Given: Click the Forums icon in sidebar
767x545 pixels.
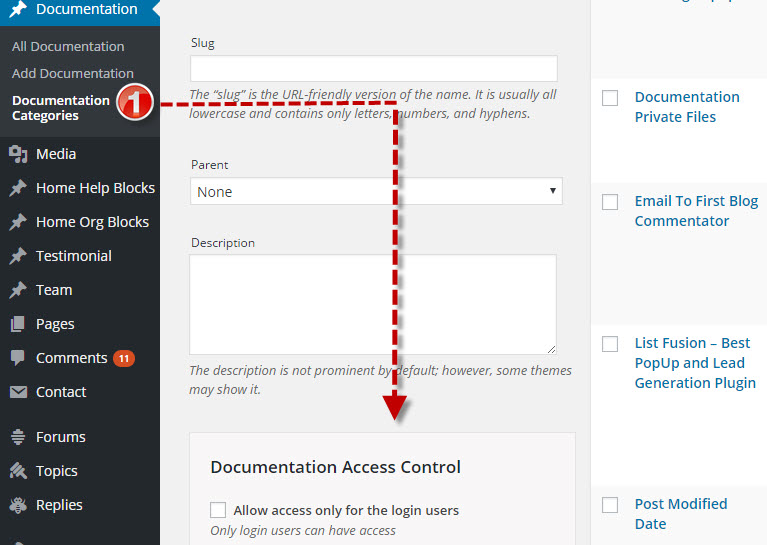Looking at the screenshot, I should click(x=18, y=437).
